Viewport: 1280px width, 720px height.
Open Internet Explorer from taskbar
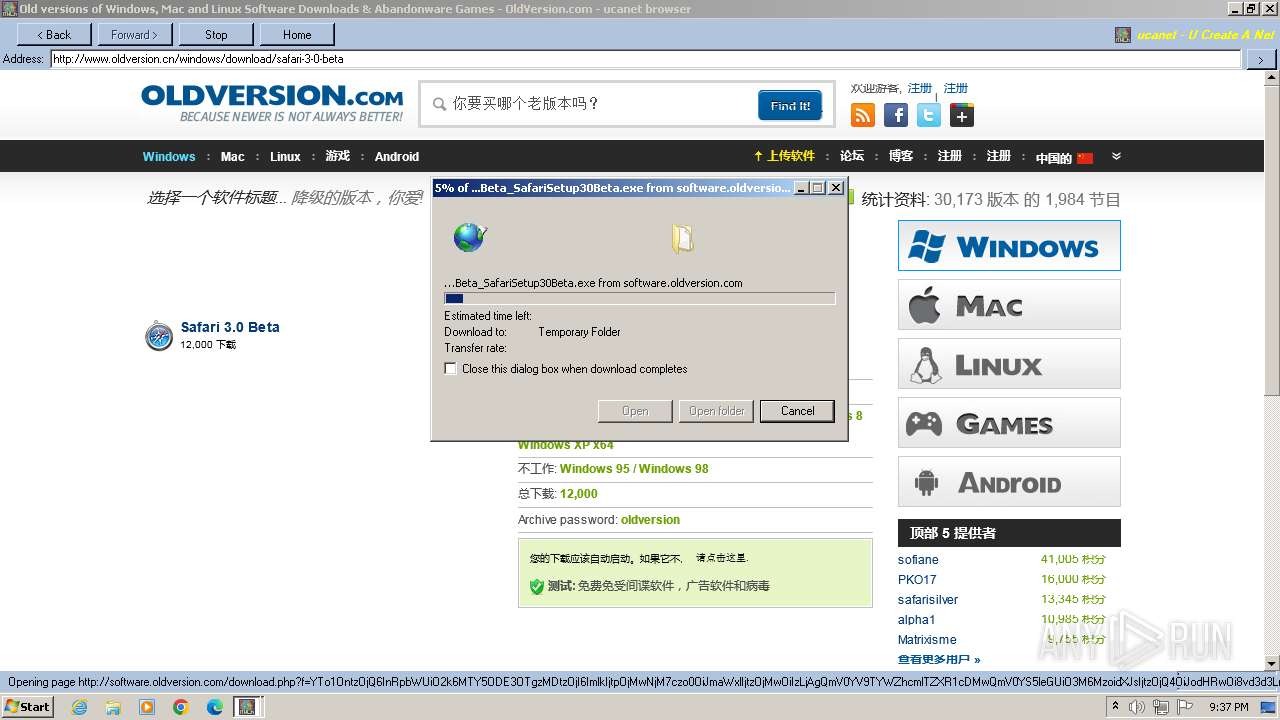point(79,707)
